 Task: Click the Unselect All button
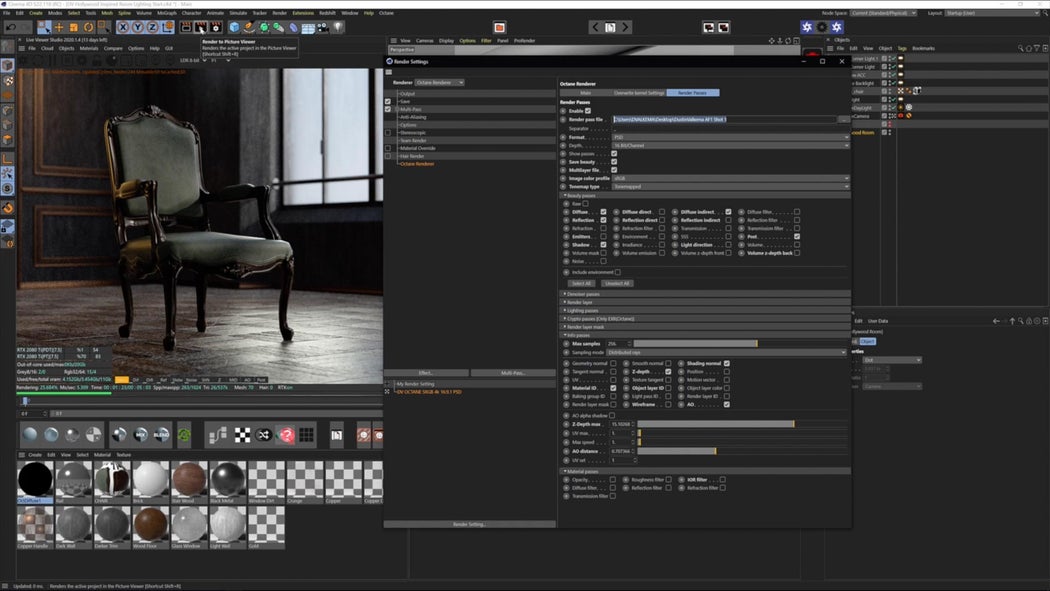click(x=617, y=283)
